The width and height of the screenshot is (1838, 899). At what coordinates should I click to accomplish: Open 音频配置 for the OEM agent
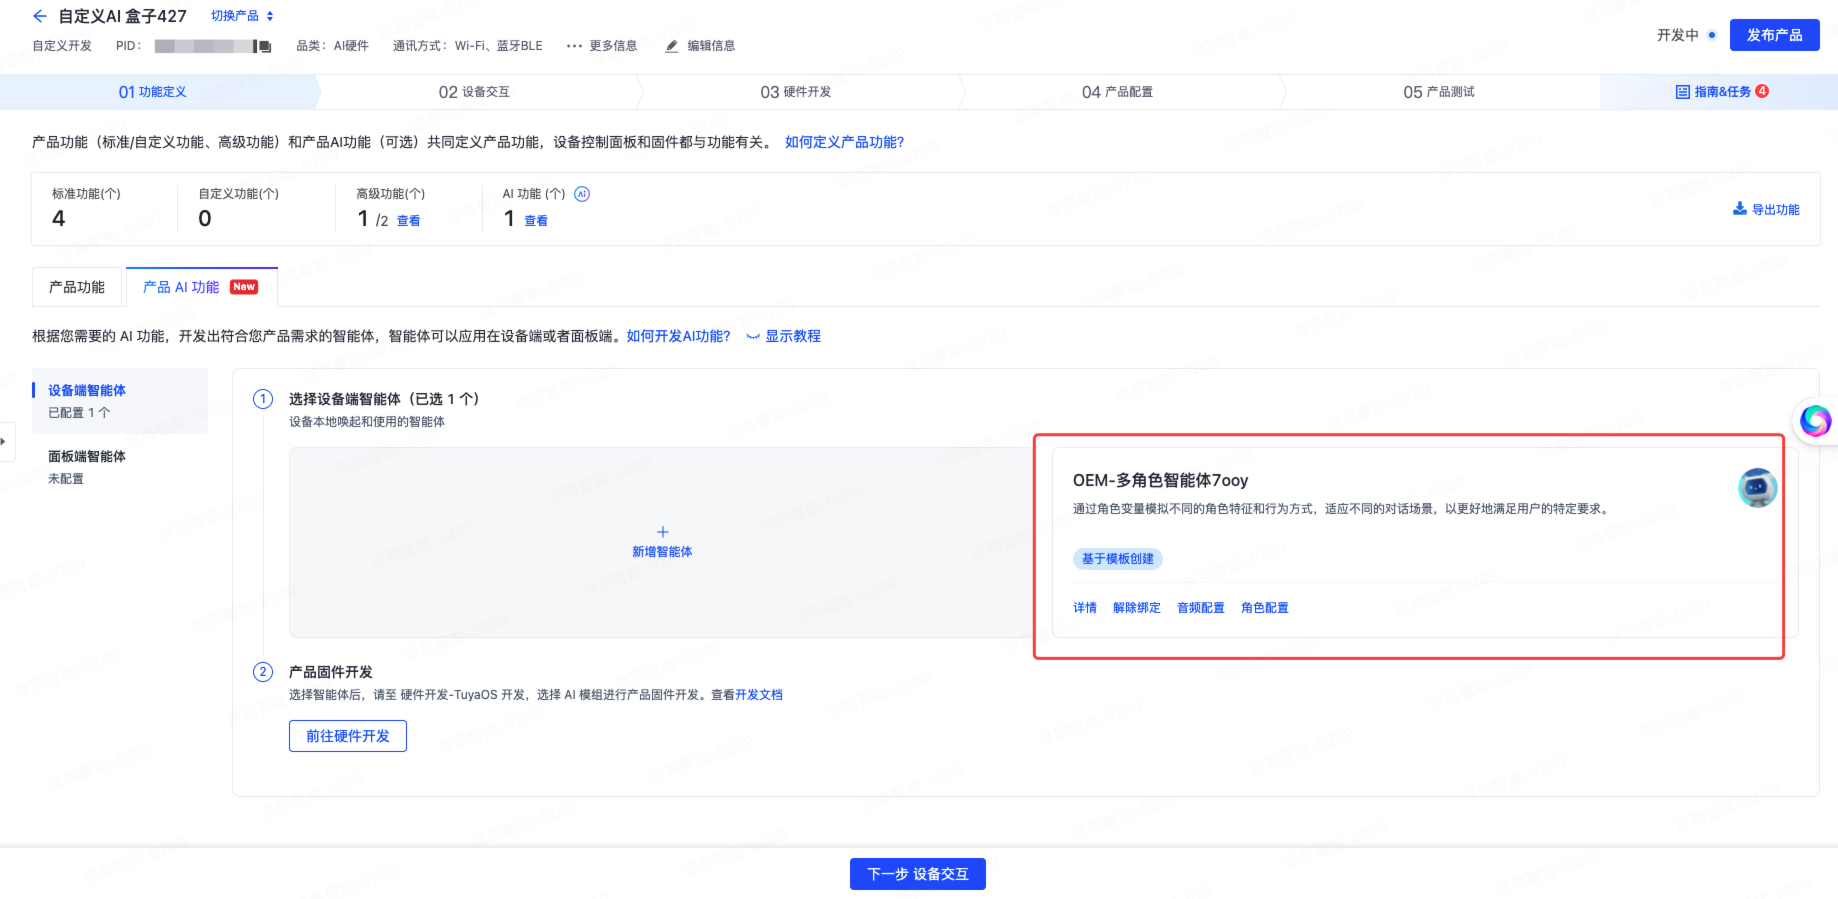1200,608
